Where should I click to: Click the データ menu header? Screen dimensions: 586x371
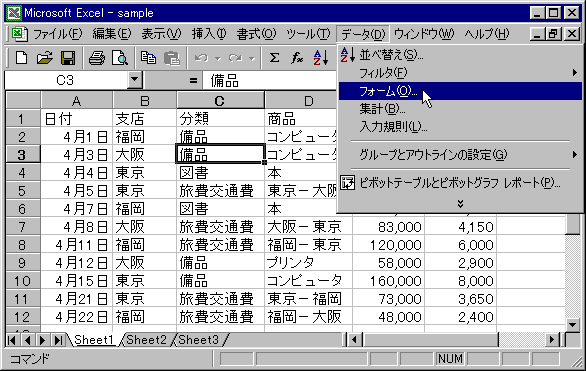pyautogui.click(x=363, y=34)
